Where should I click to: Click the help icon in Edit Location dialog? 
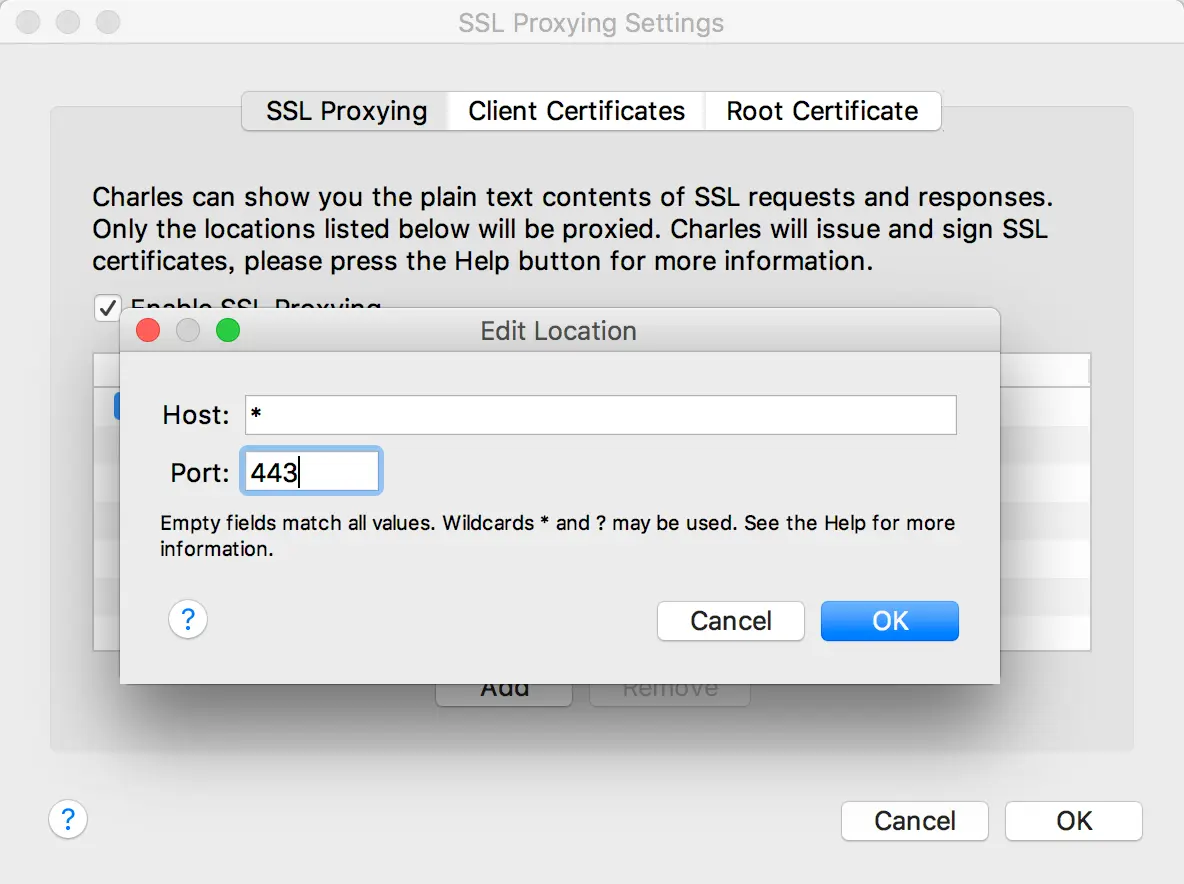pyautogui.click(x=188, y=620)
